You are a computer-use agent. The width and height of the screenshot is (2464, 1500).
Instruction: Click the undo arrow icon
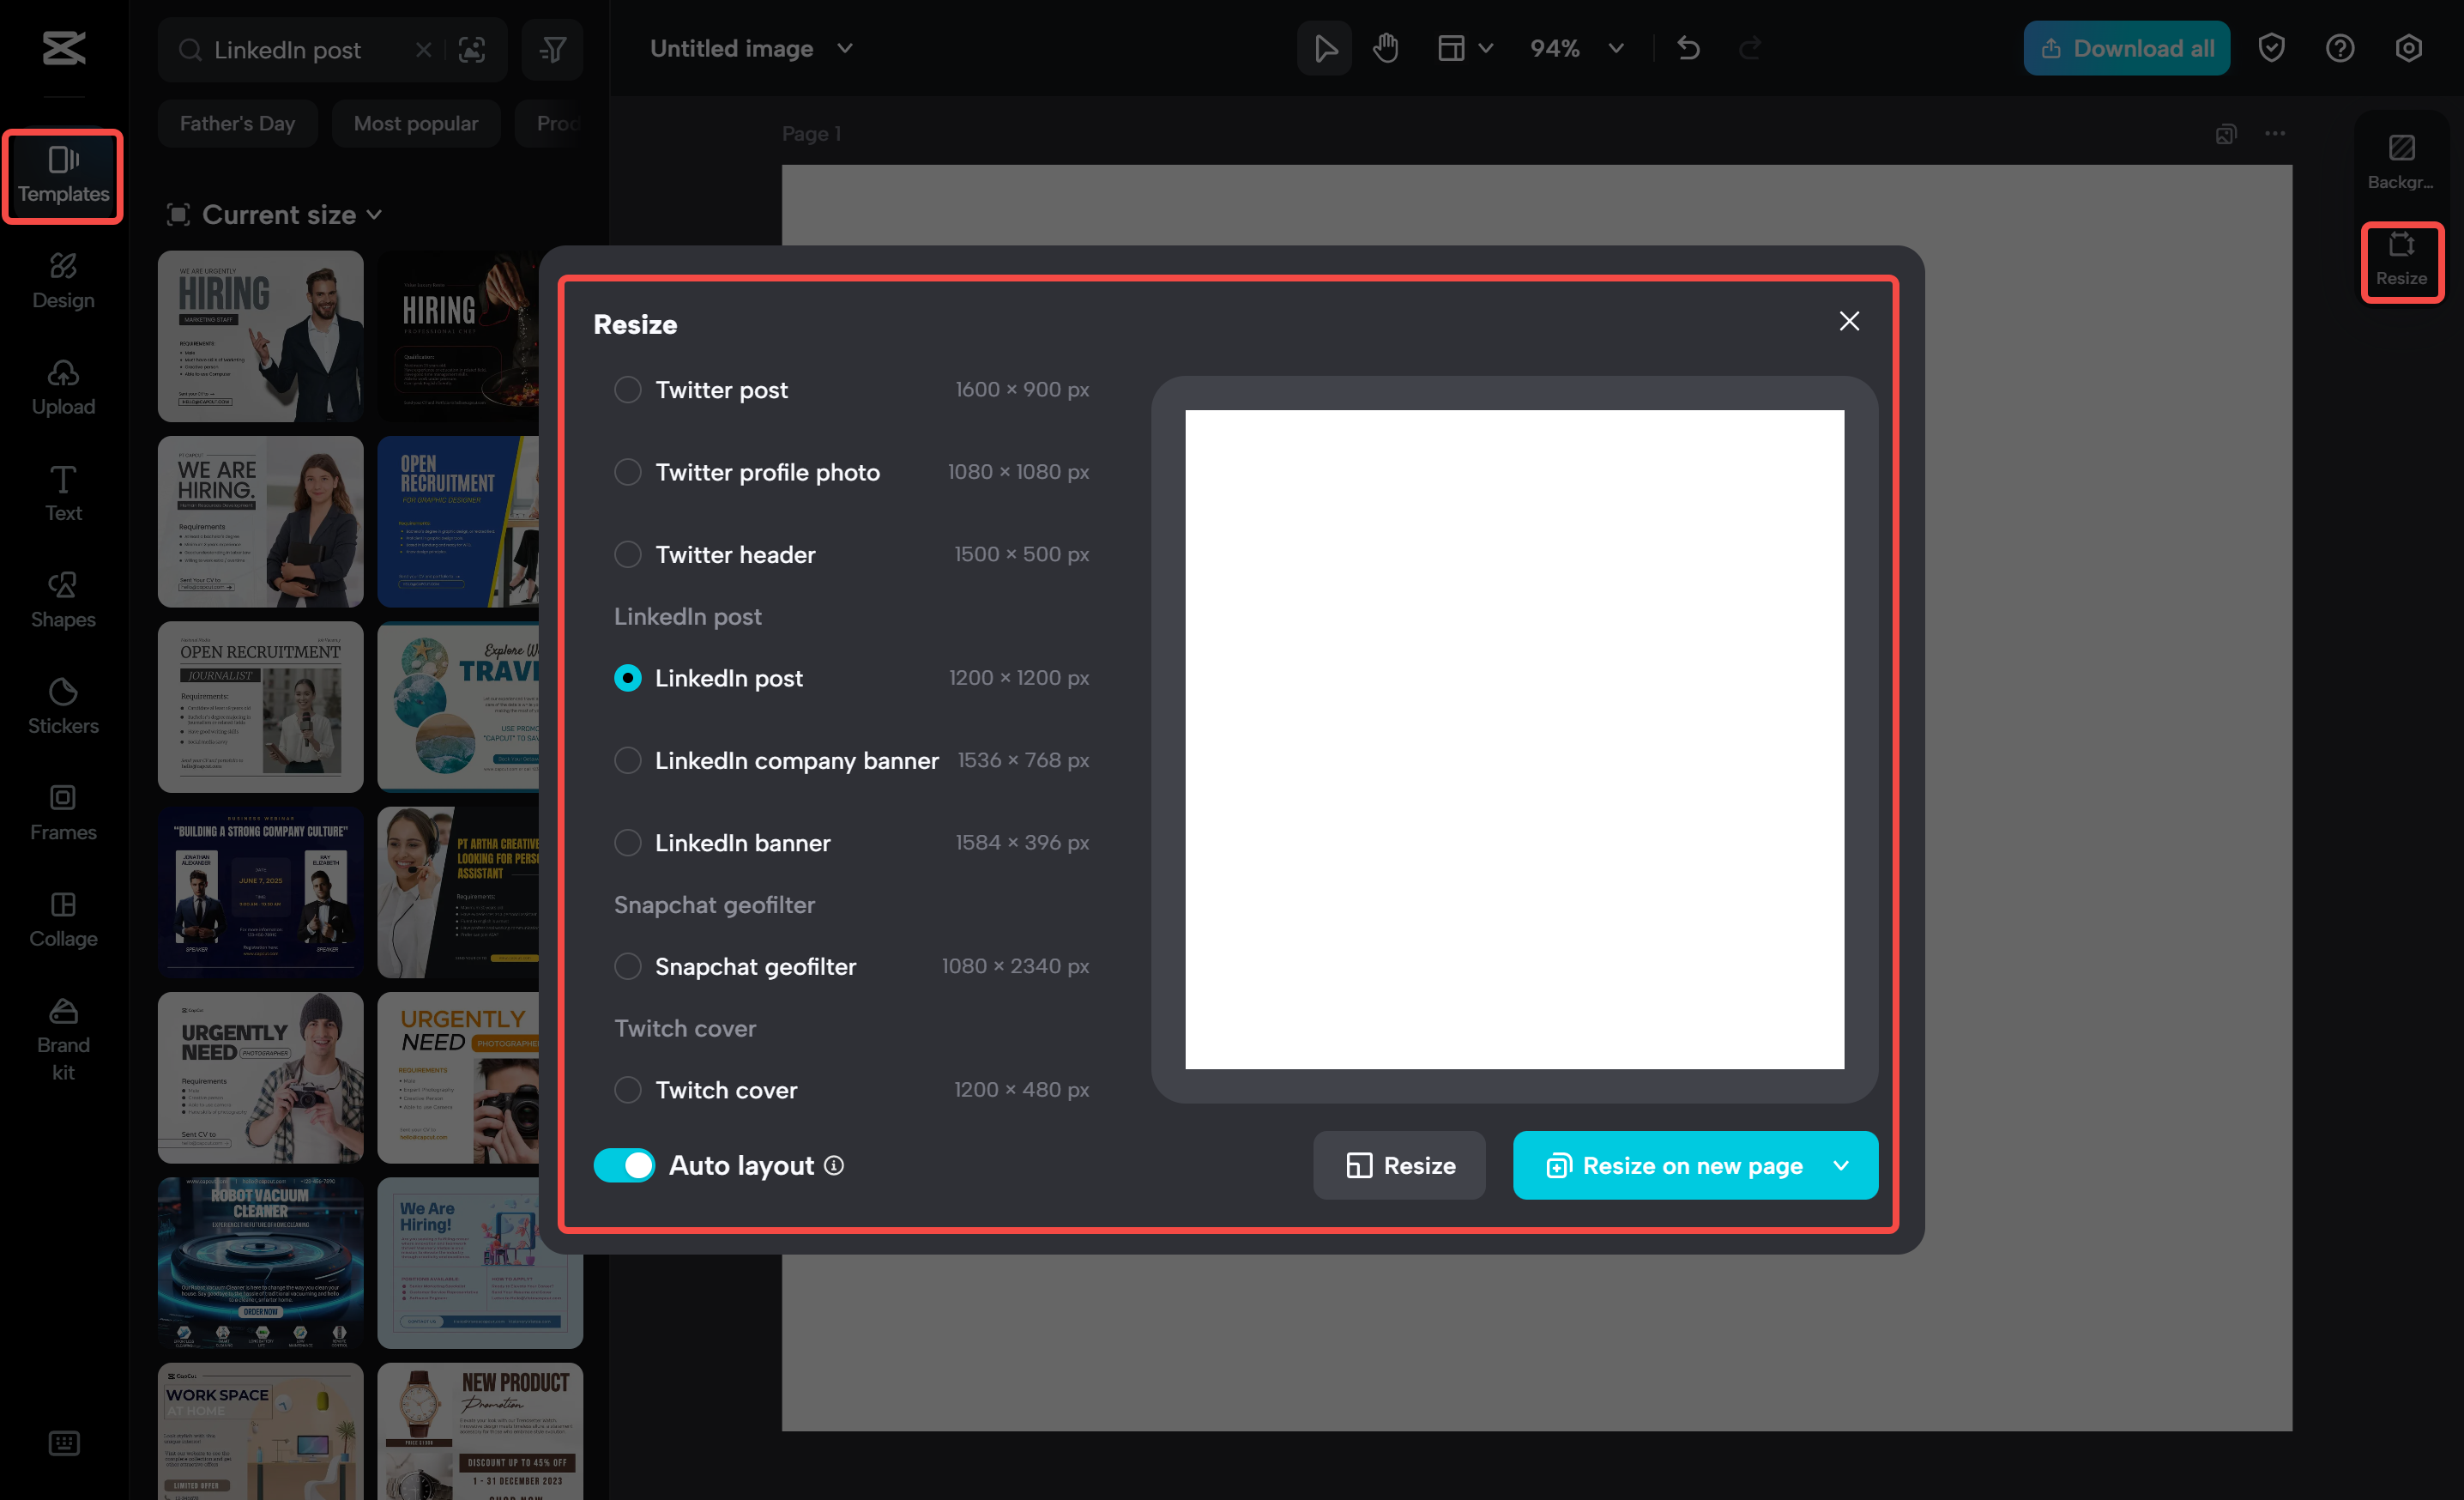(1689, 47)
